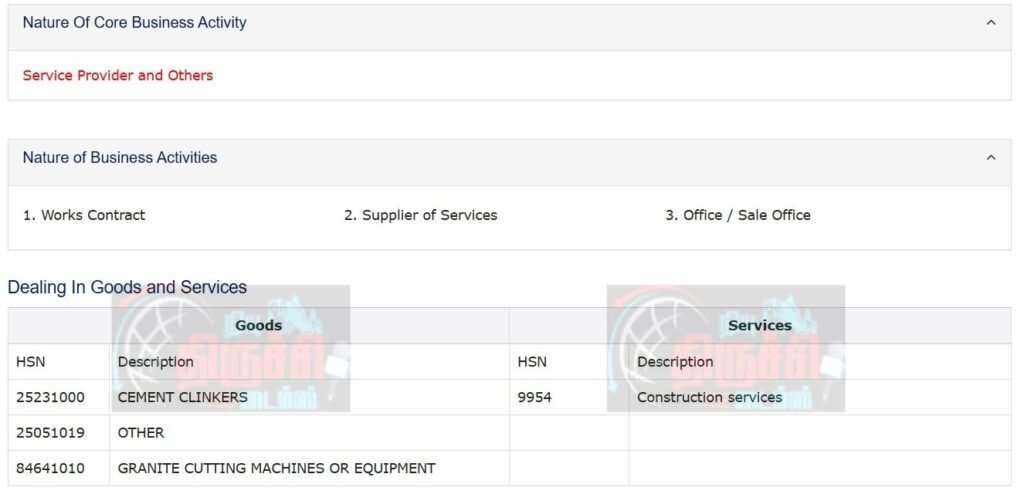Collapse the Nature of Business Activities chevron
Screen dimensions: 1024x494
pos(990,157)
